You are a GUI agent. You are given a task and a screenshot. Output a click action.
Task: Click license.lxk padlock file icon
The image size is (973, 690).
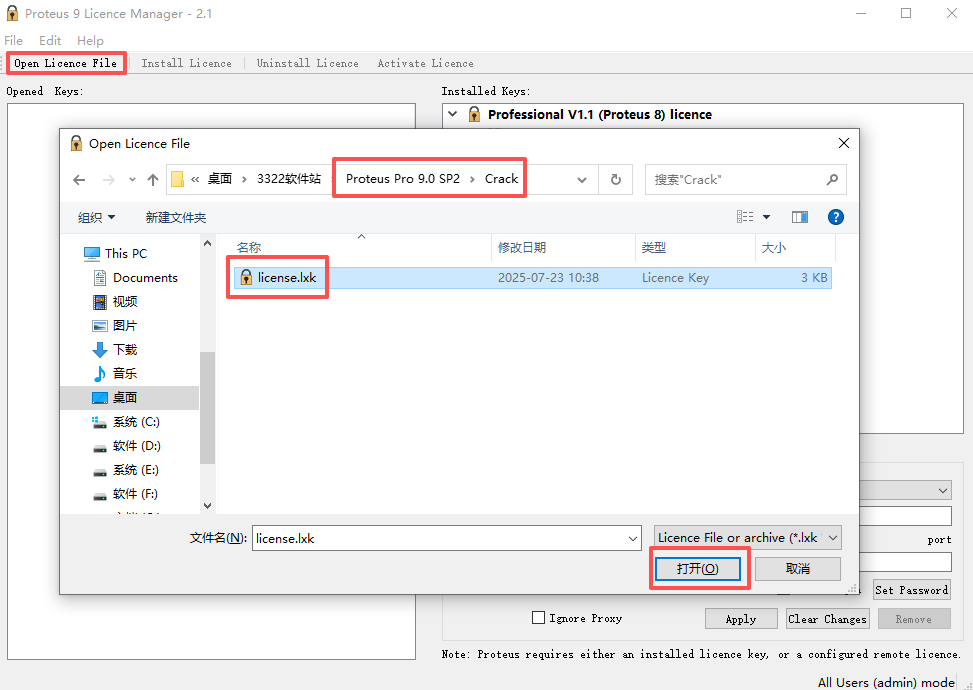point(246,277)
